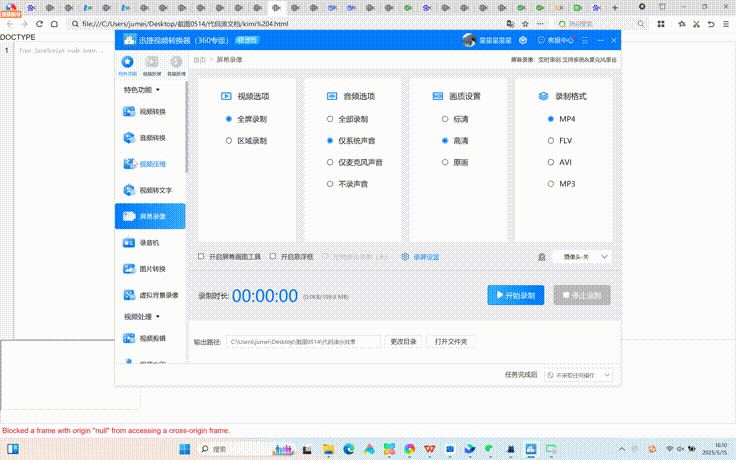Click the 开始录制 button
Image resolution: width=736 pixels, height=460 pixels.
(x=514, y=295)
